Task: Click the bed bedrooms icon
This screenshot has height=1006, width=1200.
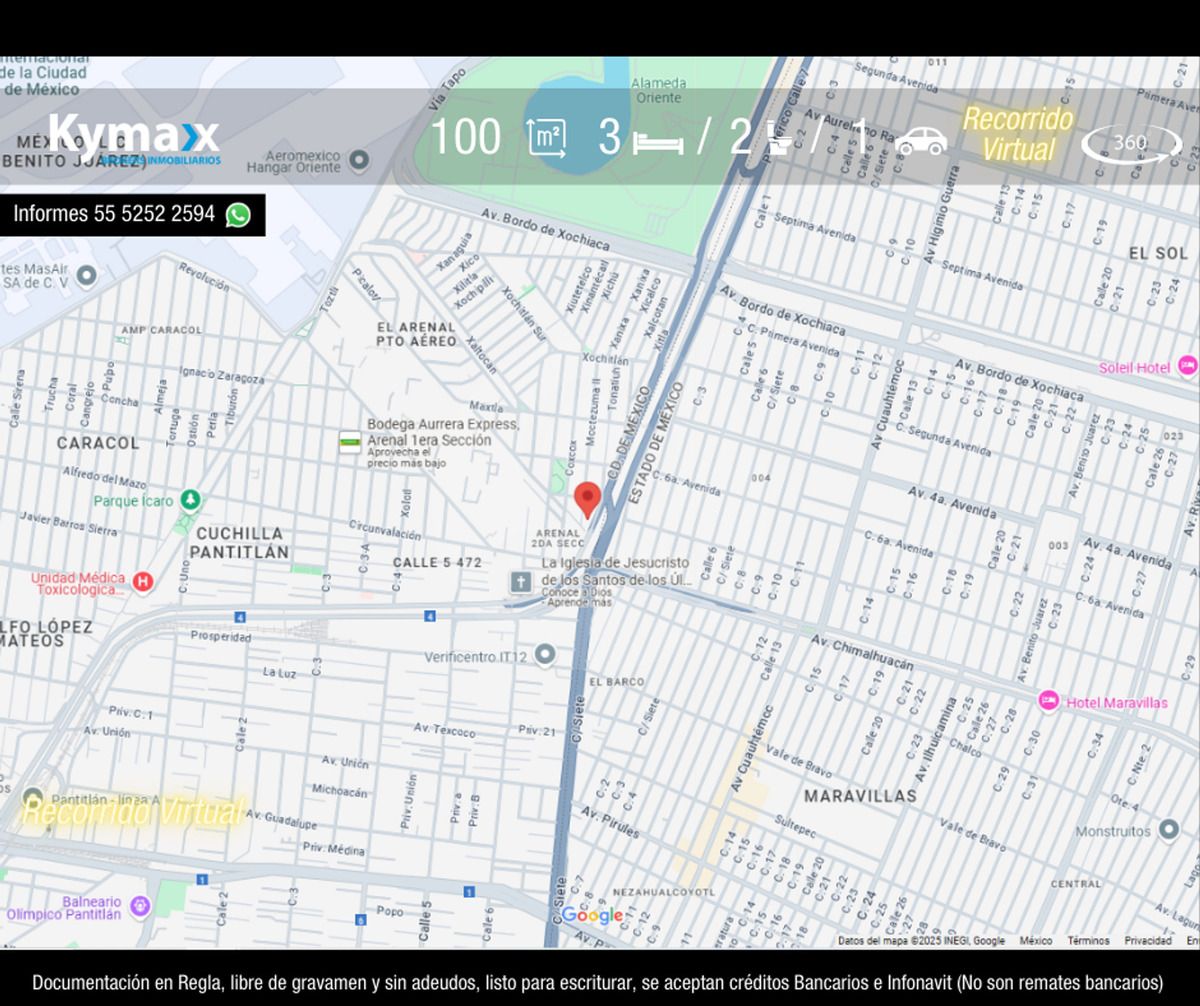Action: (x=658, y=144)
